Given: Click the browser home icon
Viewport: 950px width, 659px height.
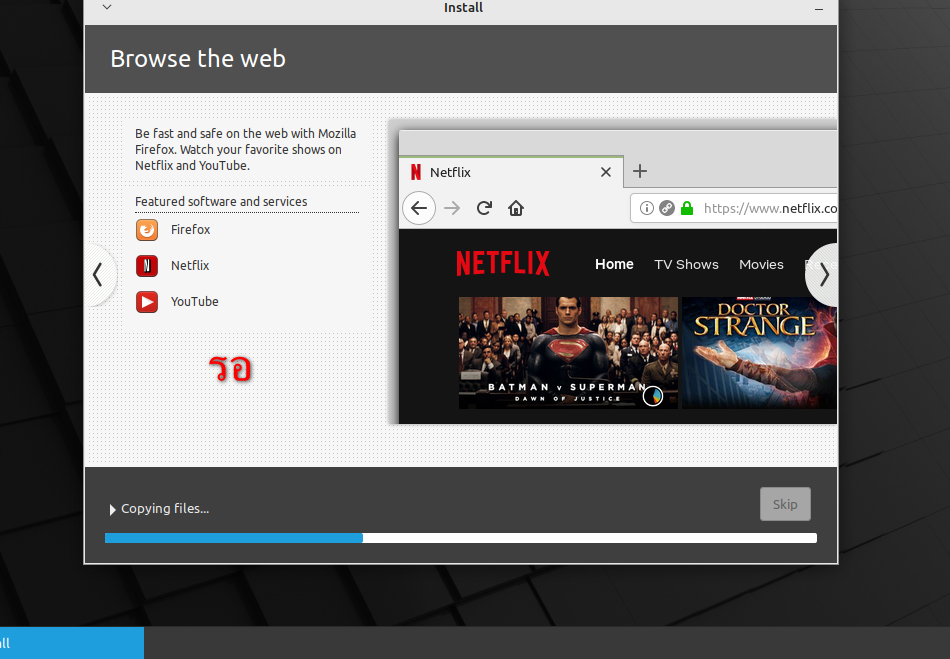Looking at the screenshot, I should pos(516,208).
